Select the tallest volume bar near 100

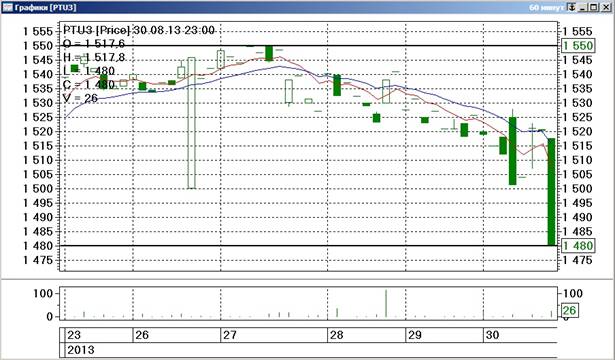click(x=386, y=303)
